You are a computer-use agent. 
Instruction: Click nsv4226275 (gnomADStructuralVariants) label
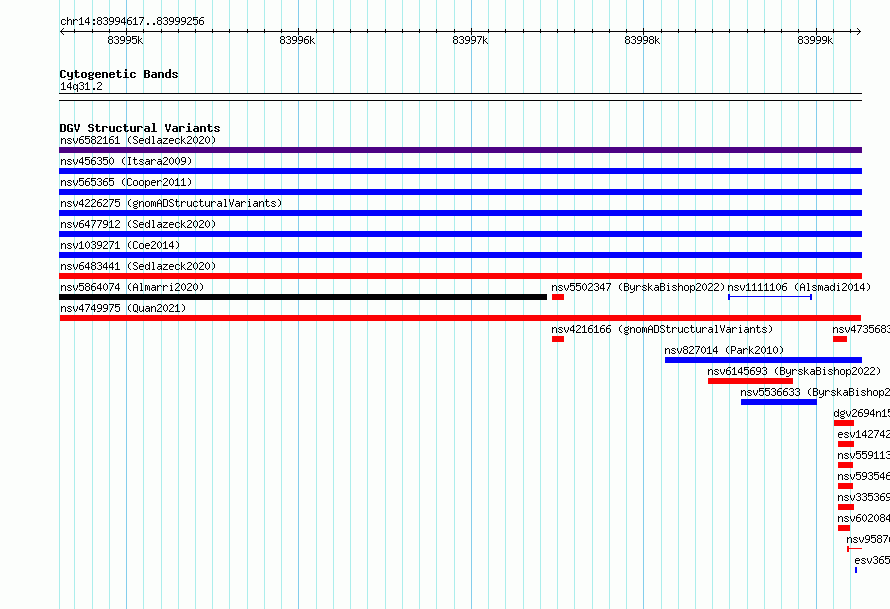(171, 203)
